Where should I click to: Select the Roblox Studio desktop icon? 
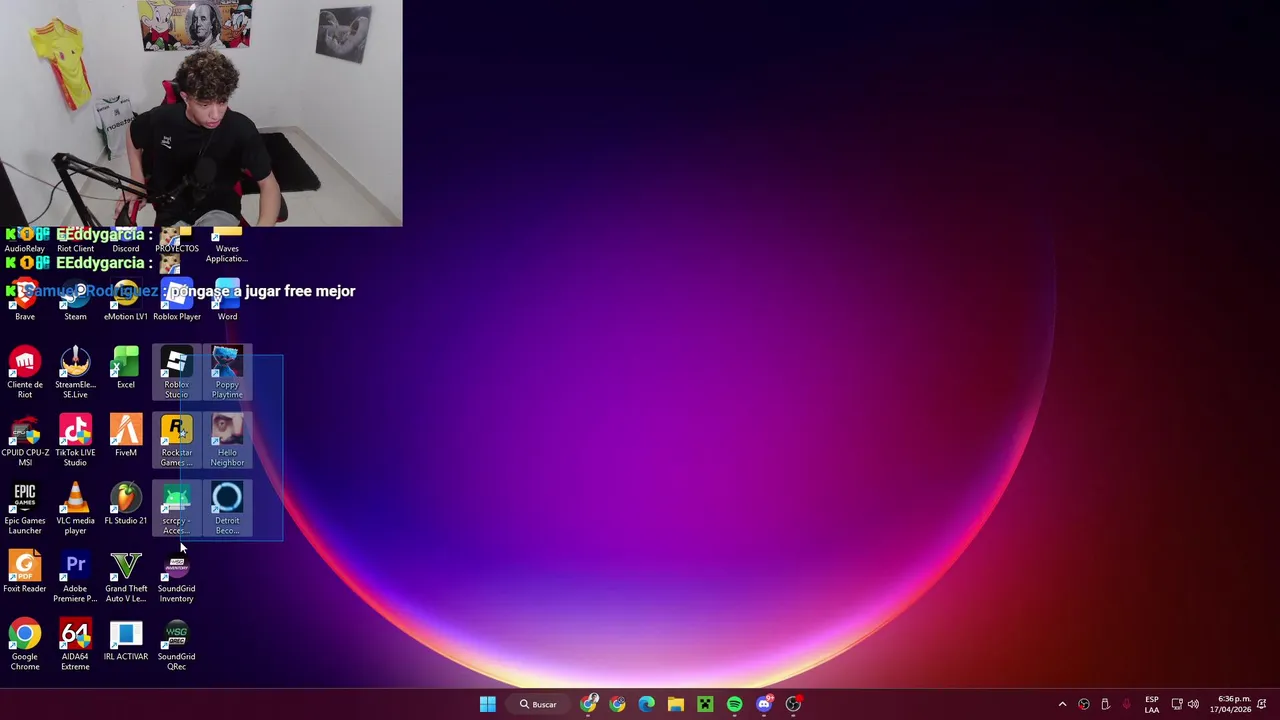pyautogui.click(x=176, y=372)
